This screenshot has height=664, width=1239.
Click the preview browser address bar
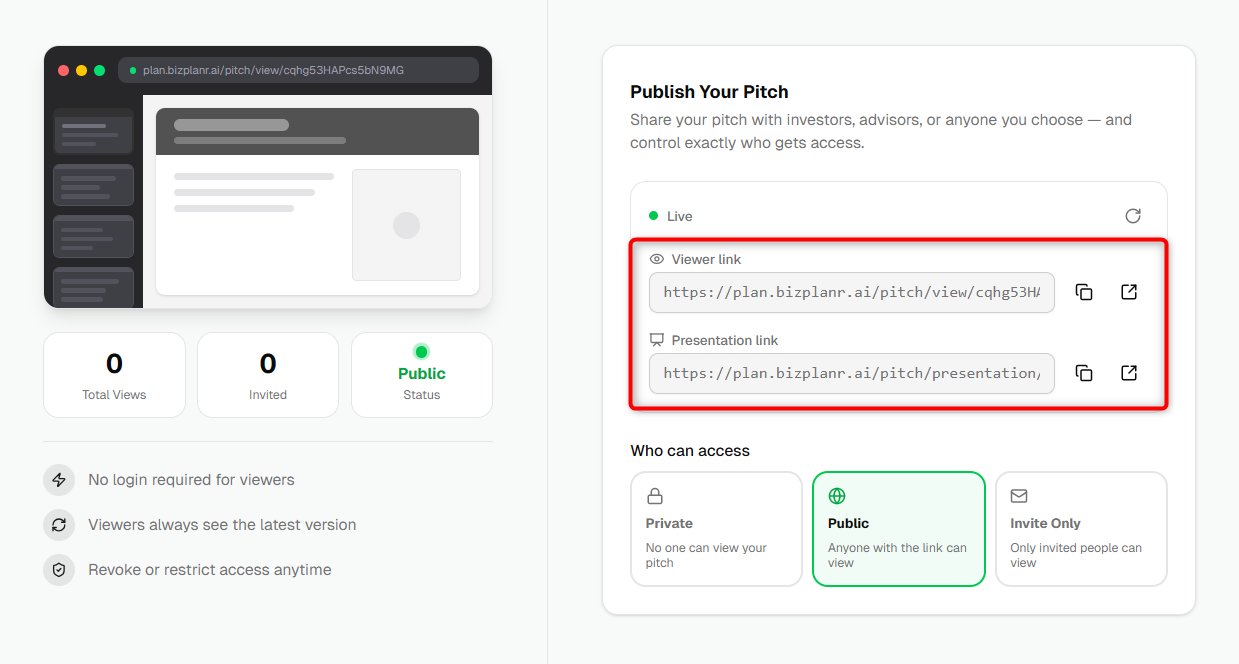[x=298, y=70]
